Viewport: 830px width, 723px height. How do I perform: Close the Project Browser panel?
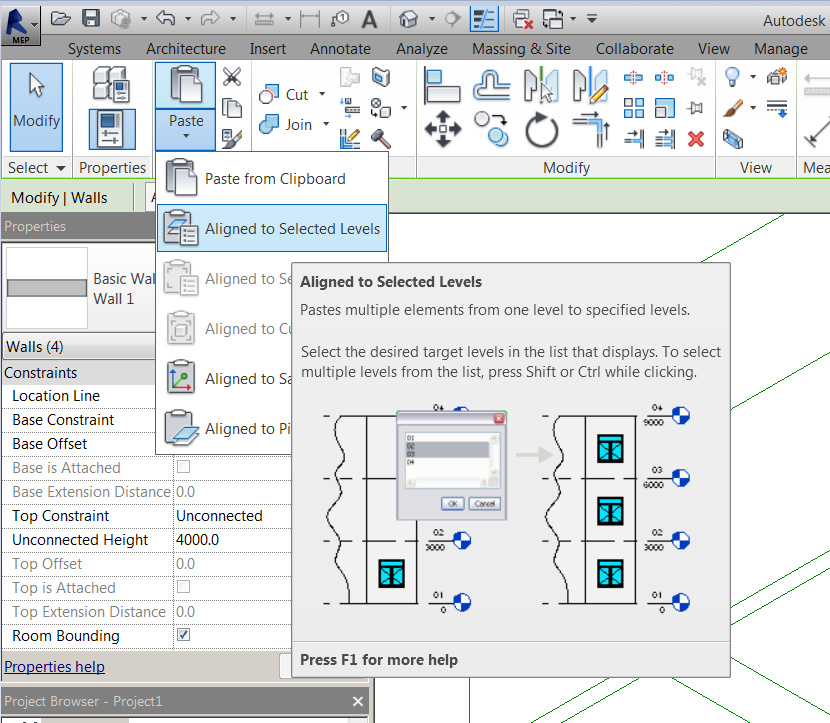click(x=358, y=701)
